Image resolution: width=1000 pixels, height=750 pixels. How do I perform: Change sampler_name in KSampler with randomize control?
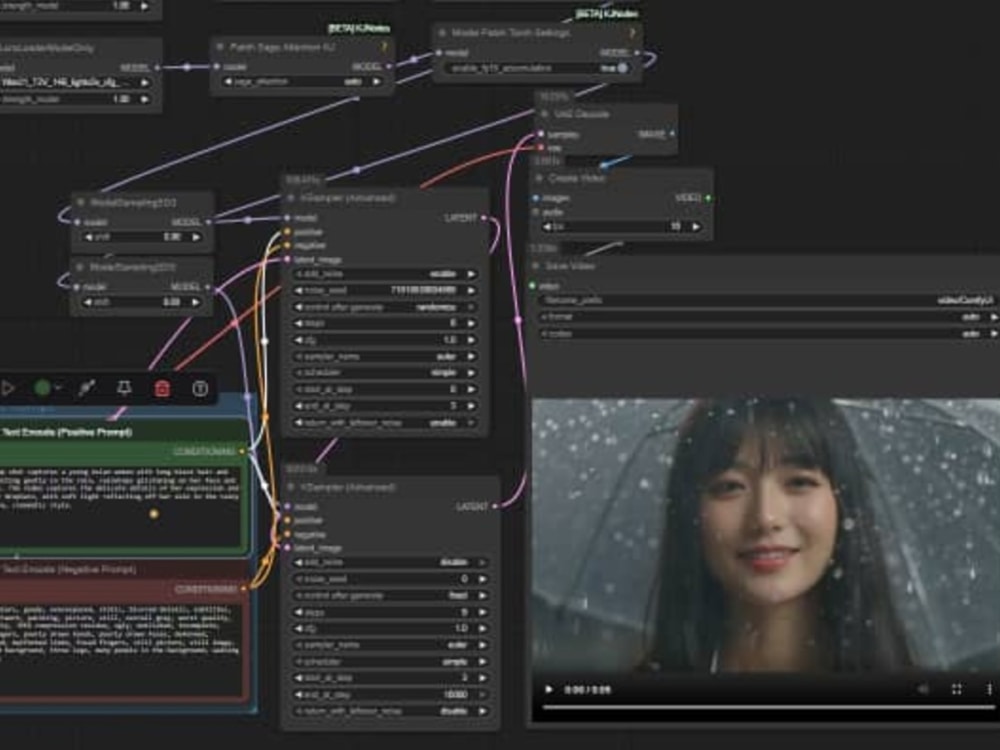[385, 357]
